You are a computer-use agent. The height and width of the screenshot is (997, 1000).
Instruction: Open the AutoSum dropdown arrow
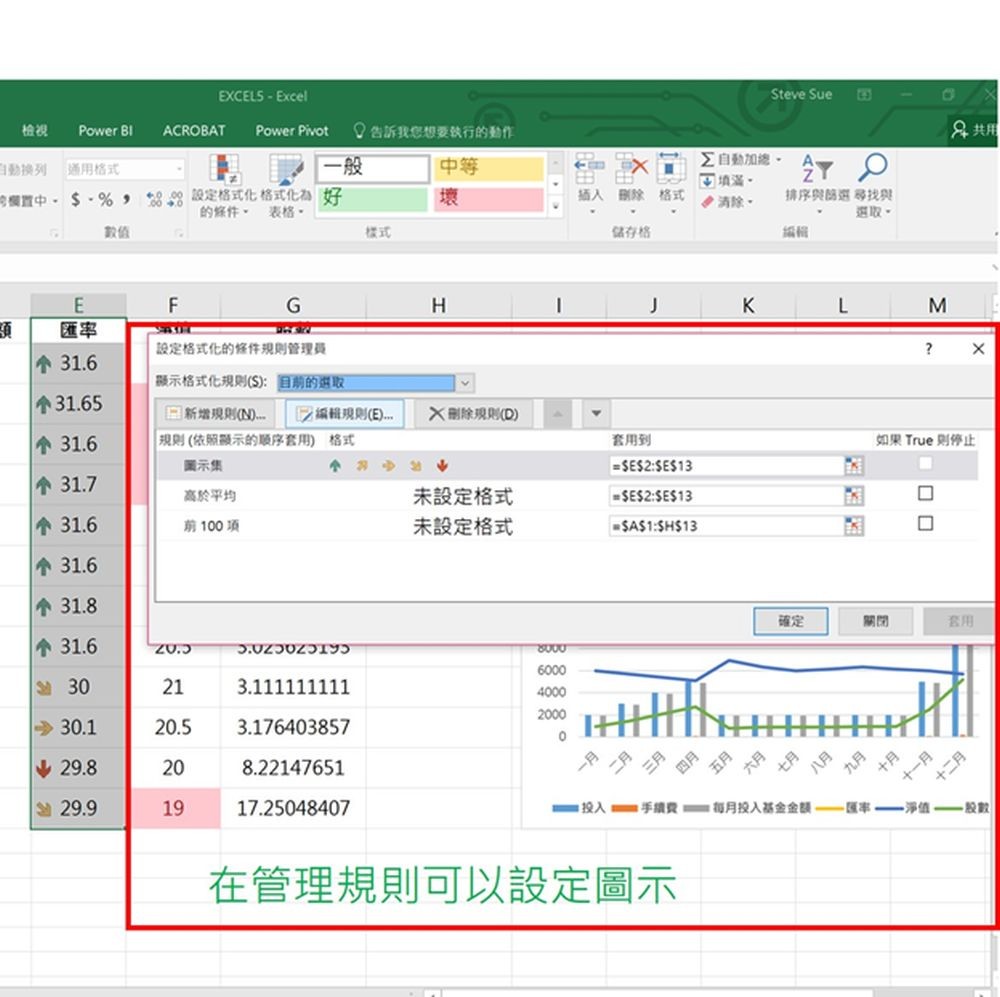pos(779,159)
